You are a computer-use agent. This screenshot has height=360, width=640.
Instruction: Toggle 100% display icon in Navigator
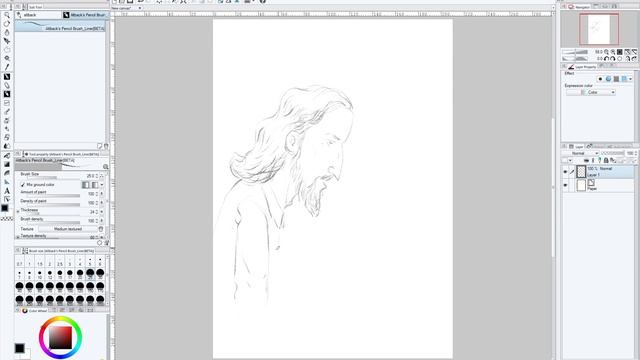620,52
